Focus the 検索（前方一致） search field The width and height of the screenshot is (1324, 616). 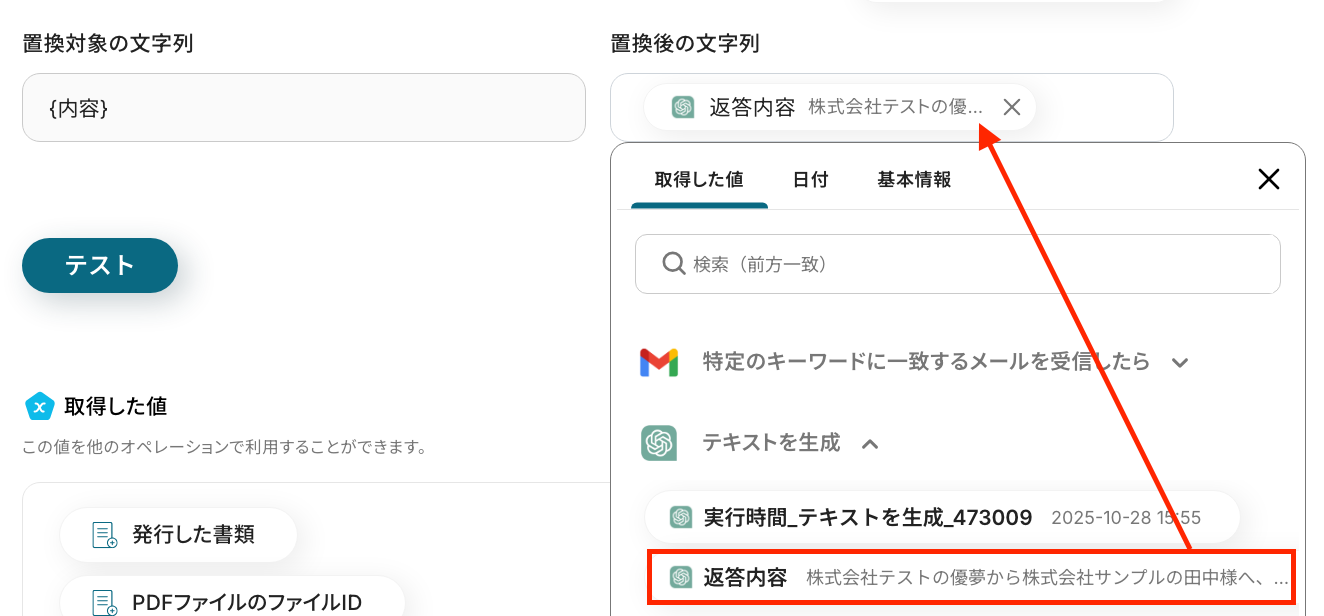tap(970, 264)
